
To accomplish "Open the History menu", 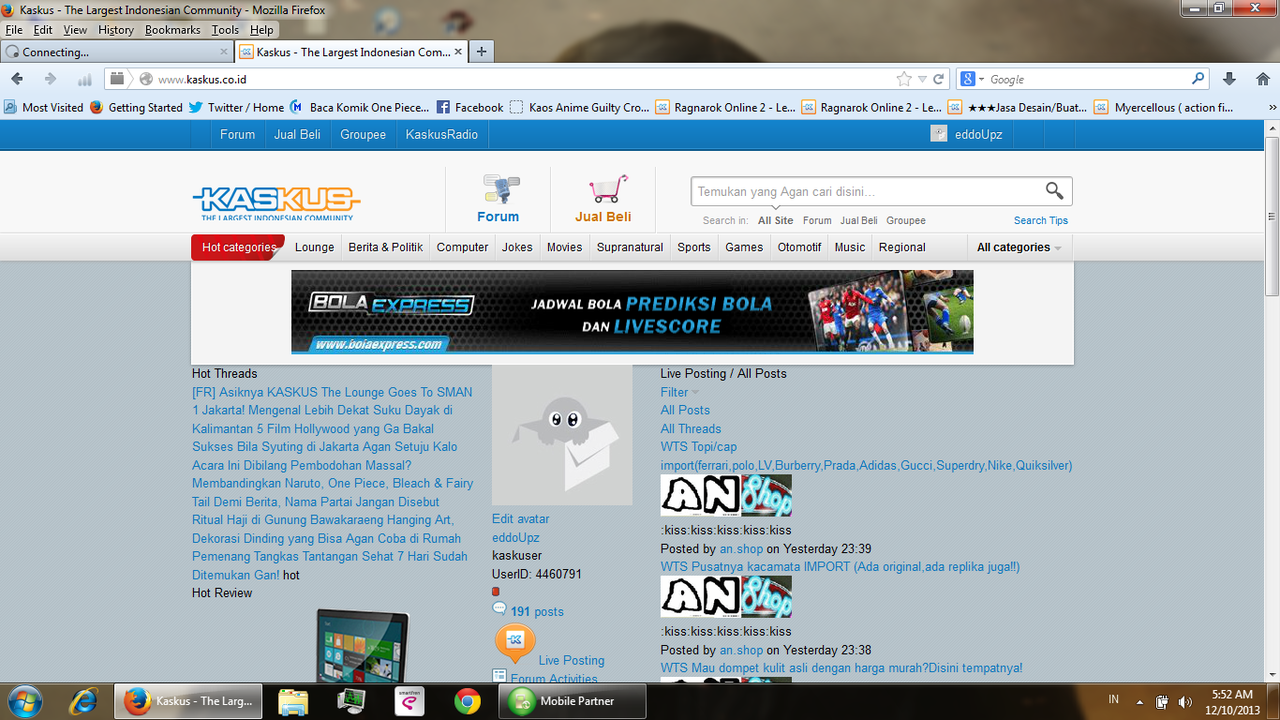I will 116,30.
